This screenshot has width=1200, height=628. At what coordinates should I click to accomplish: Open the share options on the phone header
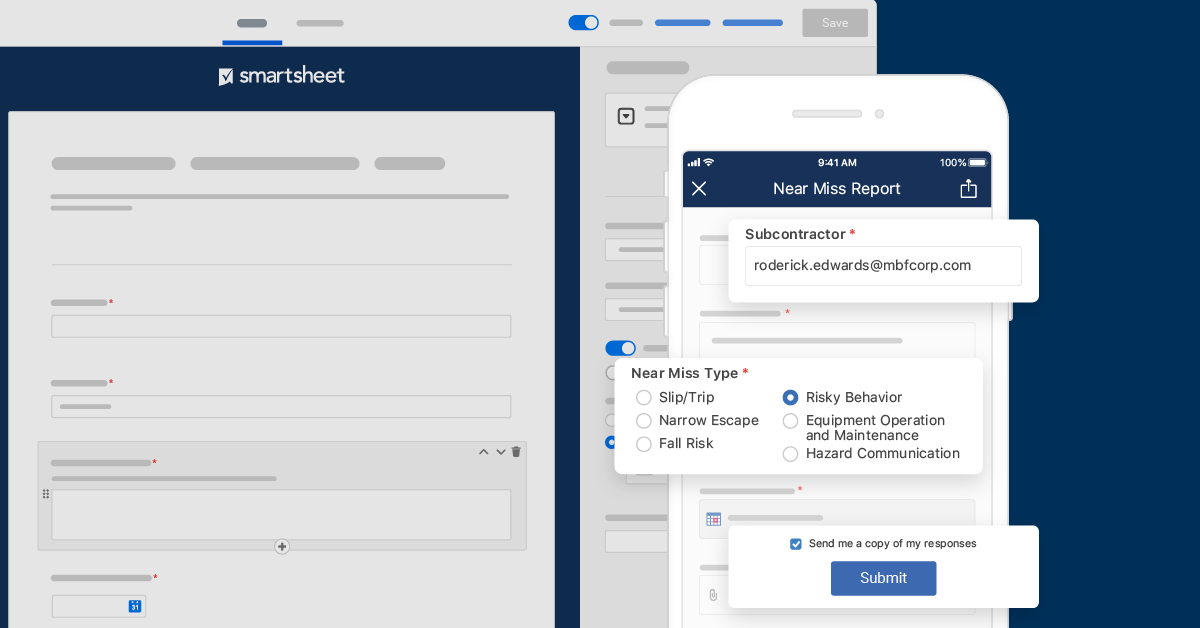coord(968,188)
